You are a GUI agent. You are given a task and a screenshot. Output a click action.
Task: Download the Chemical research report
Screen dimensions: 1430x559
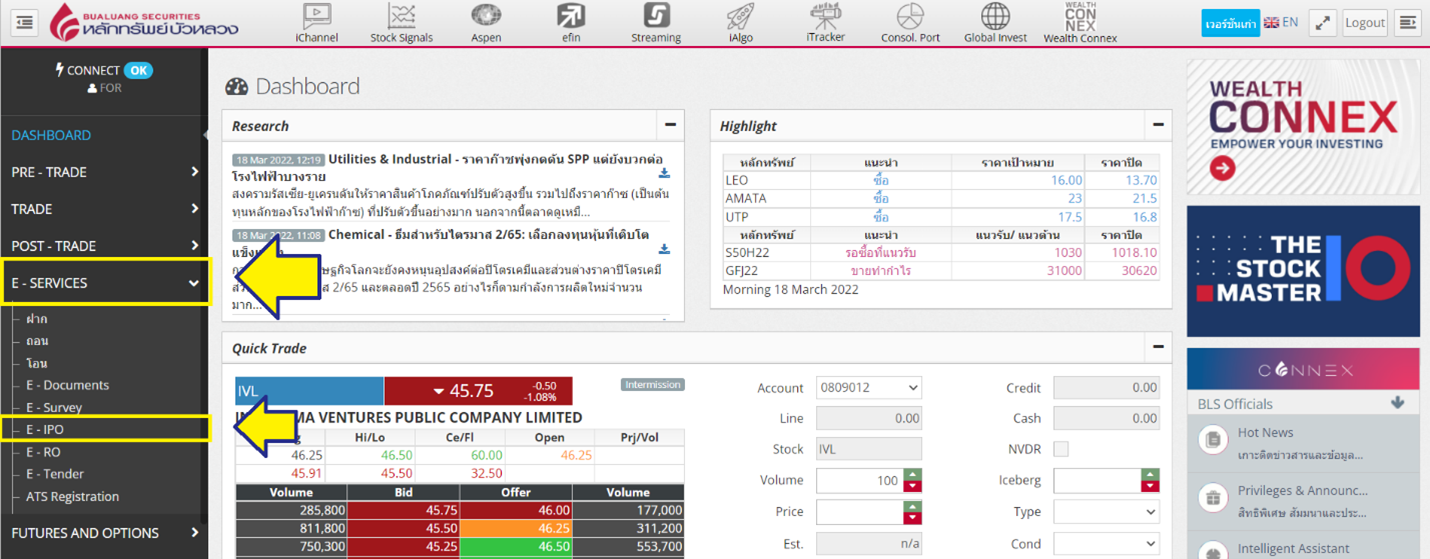pyautogui.click(x=664, y=249)
